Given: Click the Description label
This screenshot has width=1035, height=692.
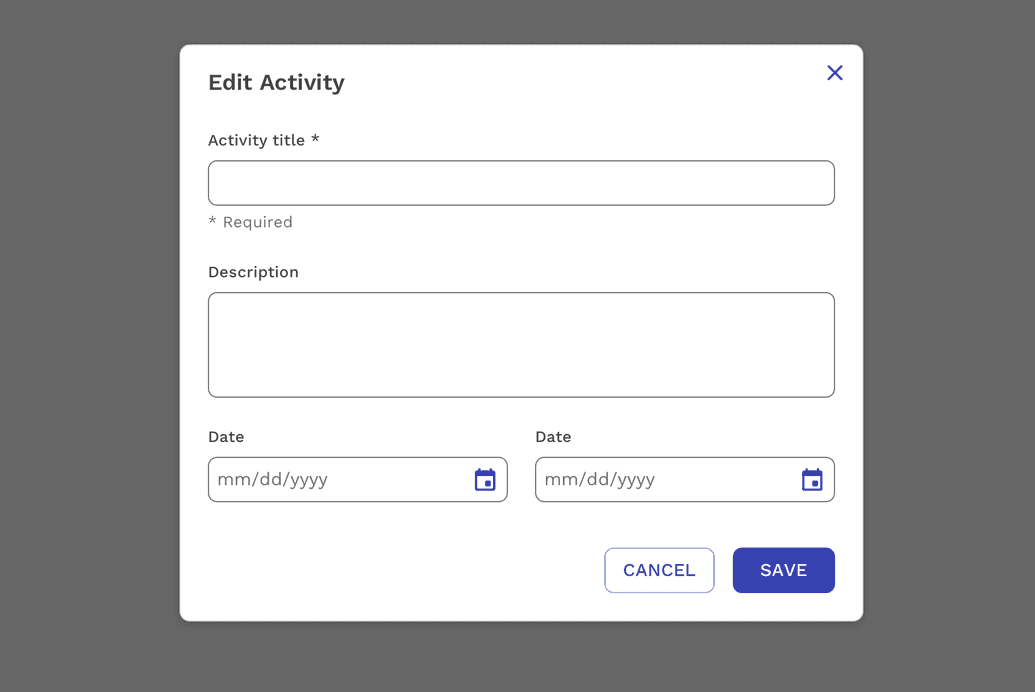Looking at the screenshot, I should click(x=253, y=271).
